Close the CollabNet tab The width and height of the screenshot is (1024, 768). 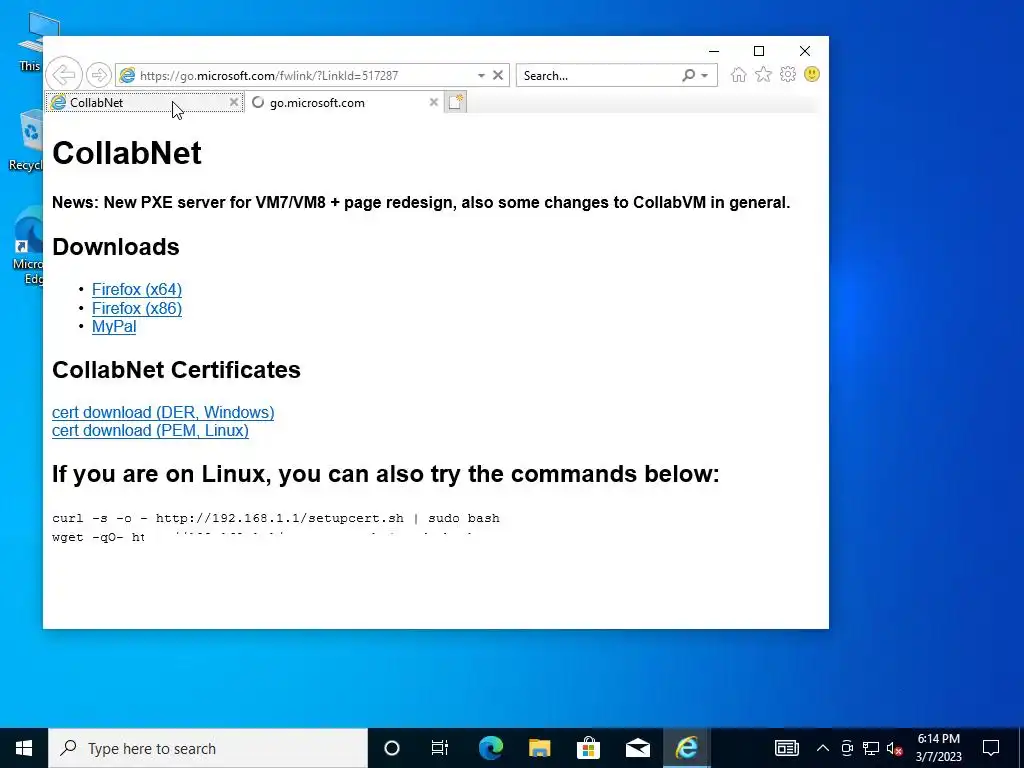click(234, 103)
